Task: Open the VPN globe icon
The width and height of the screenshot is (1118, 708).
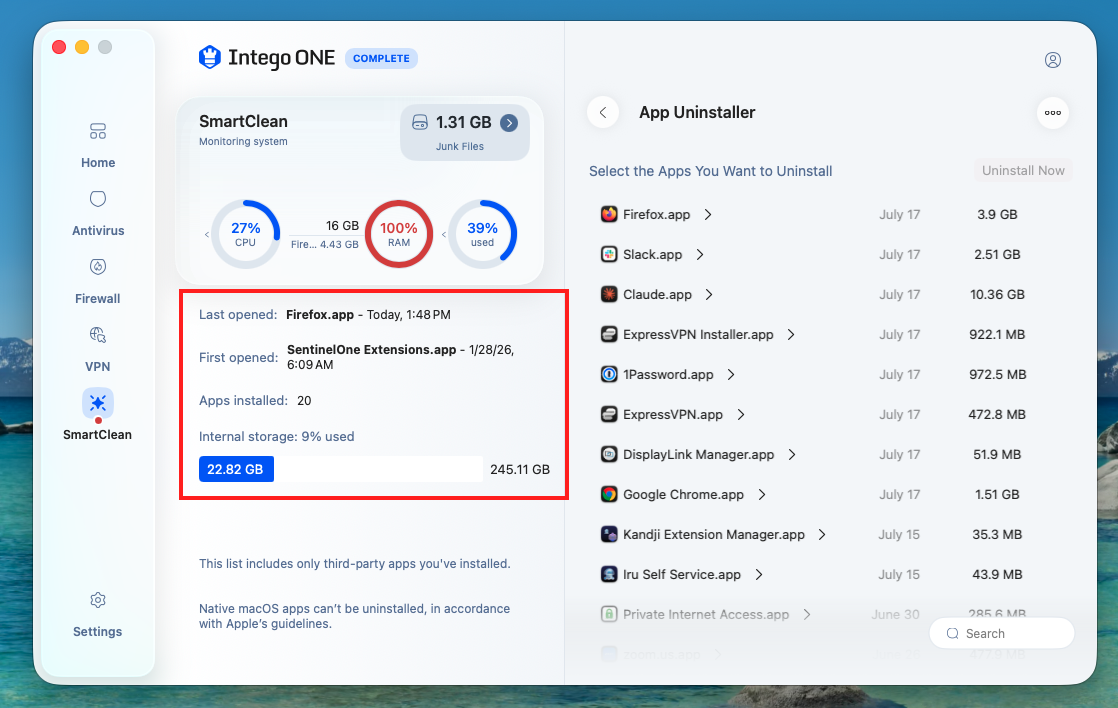Action: tap(98, 334)
